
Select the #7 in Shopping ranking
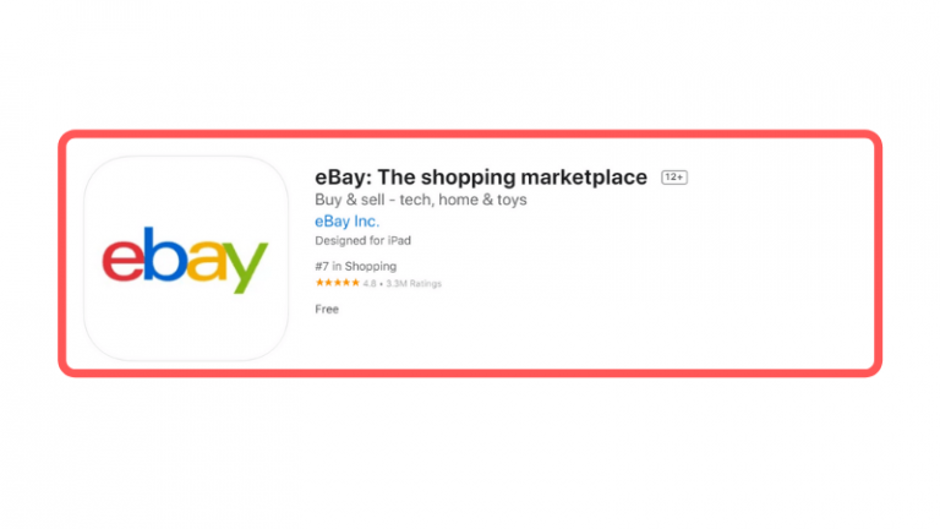355,266
